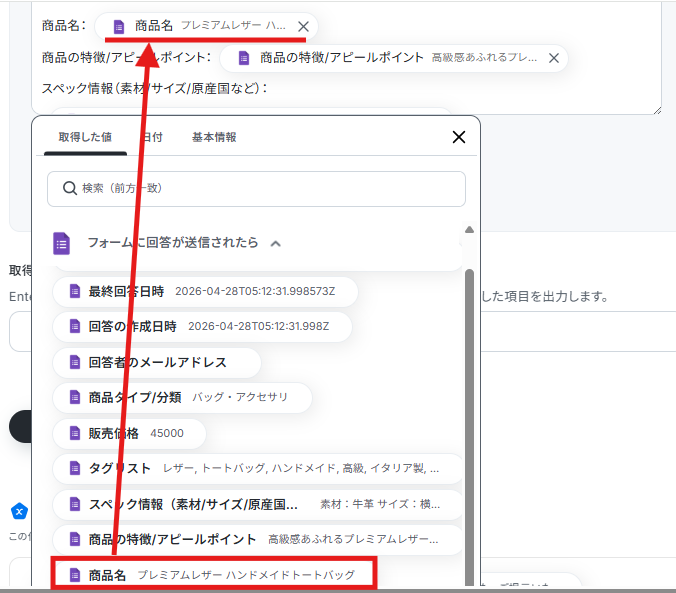This screenshot has width=676, height=593.
Task: Select the 回答者のメールアドレス value item
Action: pos(156,362)
